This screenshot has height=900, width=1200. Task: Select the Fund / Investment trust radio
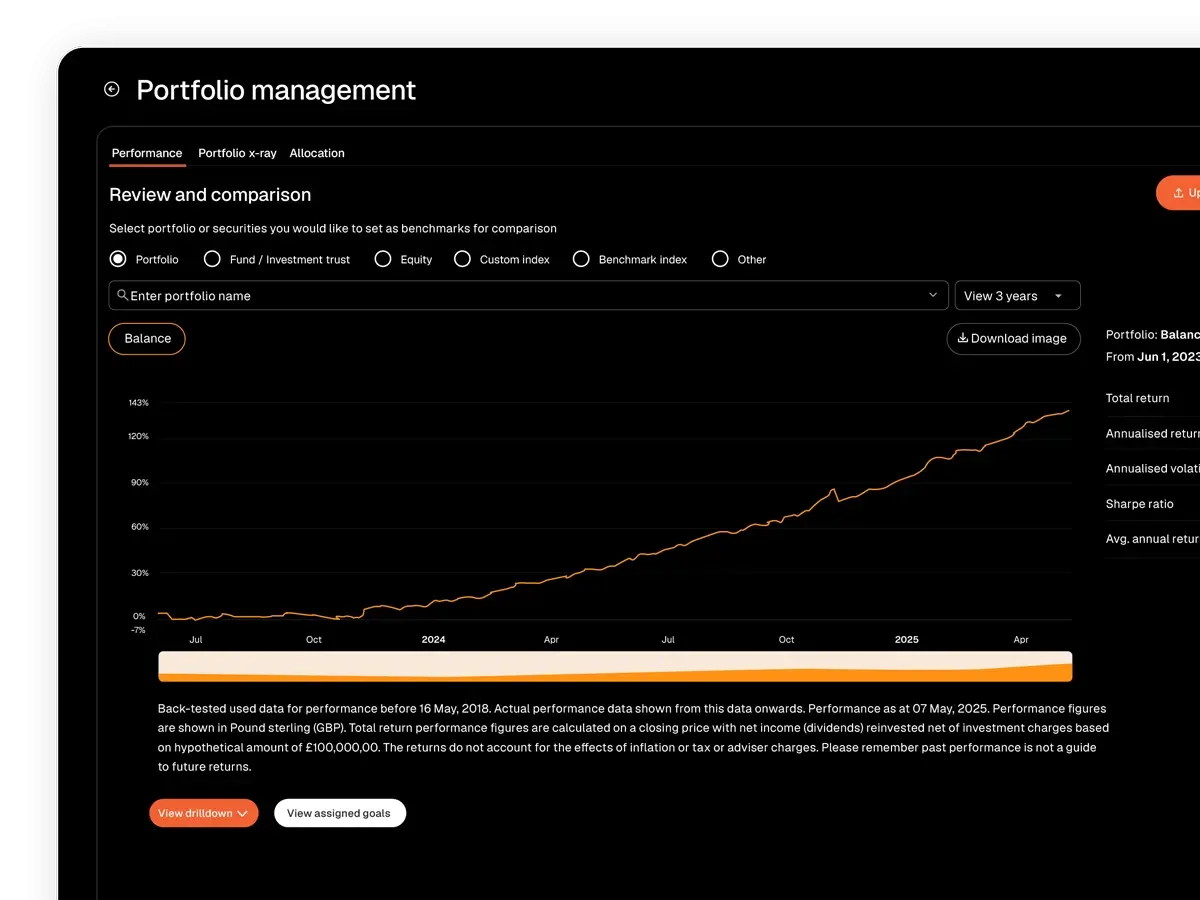click(x=212, y=259)
